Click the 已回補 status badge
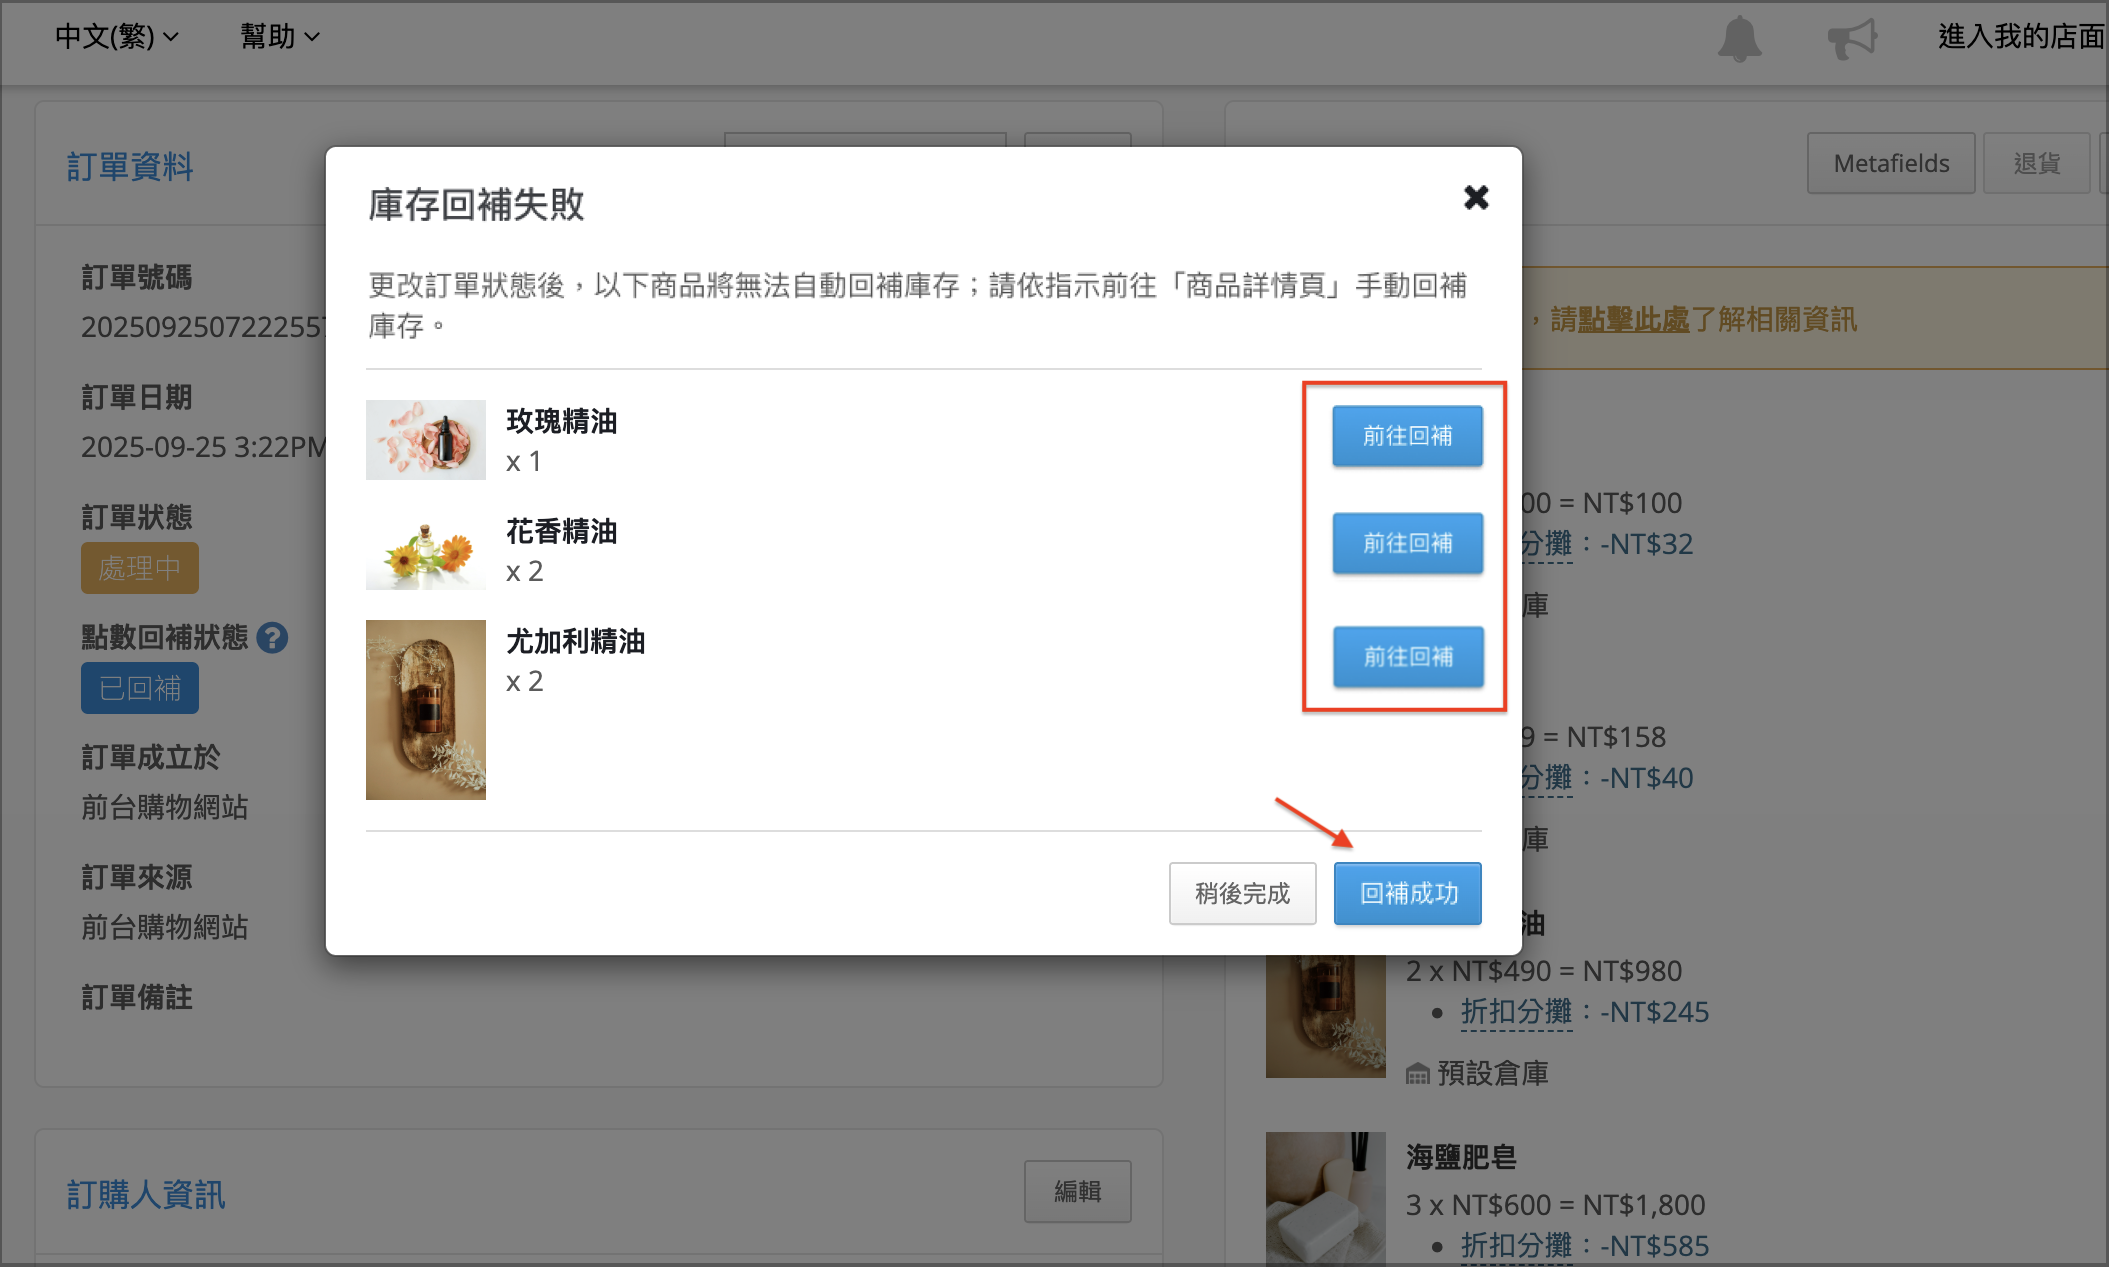Viewport: 2109px width, 1267px height. pyautogui.click(x=140, y=688)
